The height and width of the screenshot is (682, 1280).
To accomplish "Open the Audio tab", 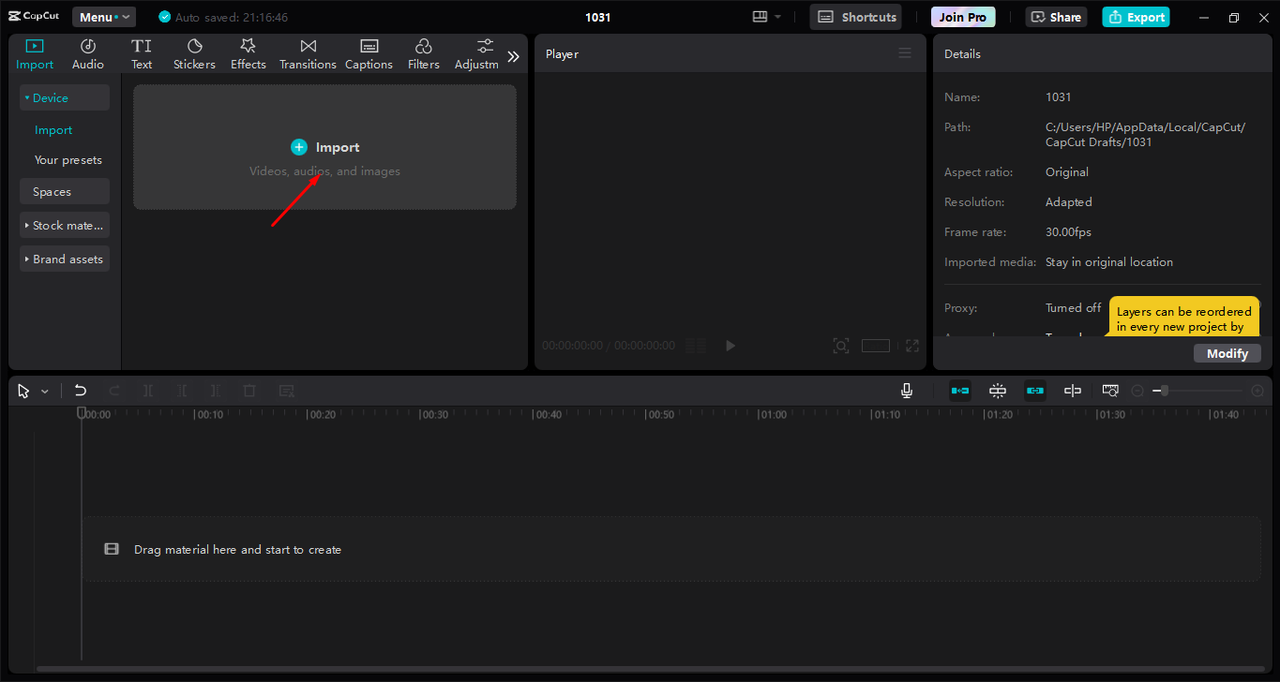I will click(88, 54).
